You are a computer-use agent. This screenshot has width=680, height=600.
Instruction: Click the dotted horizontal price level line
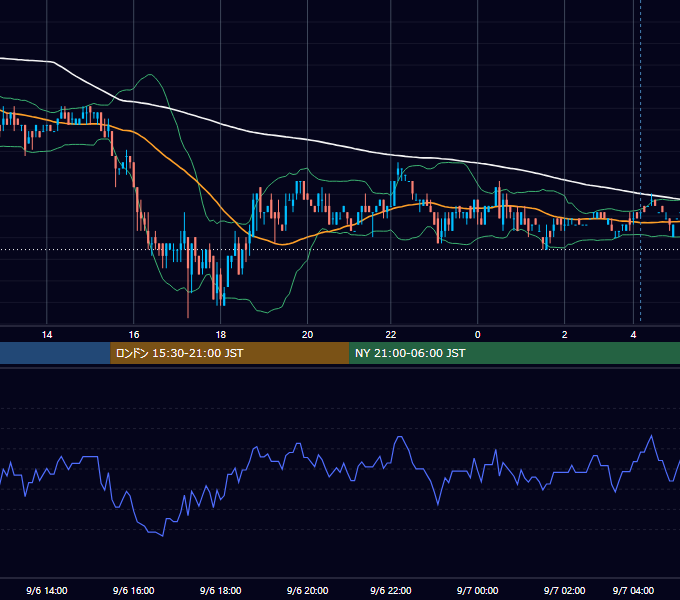pos(340,249)
